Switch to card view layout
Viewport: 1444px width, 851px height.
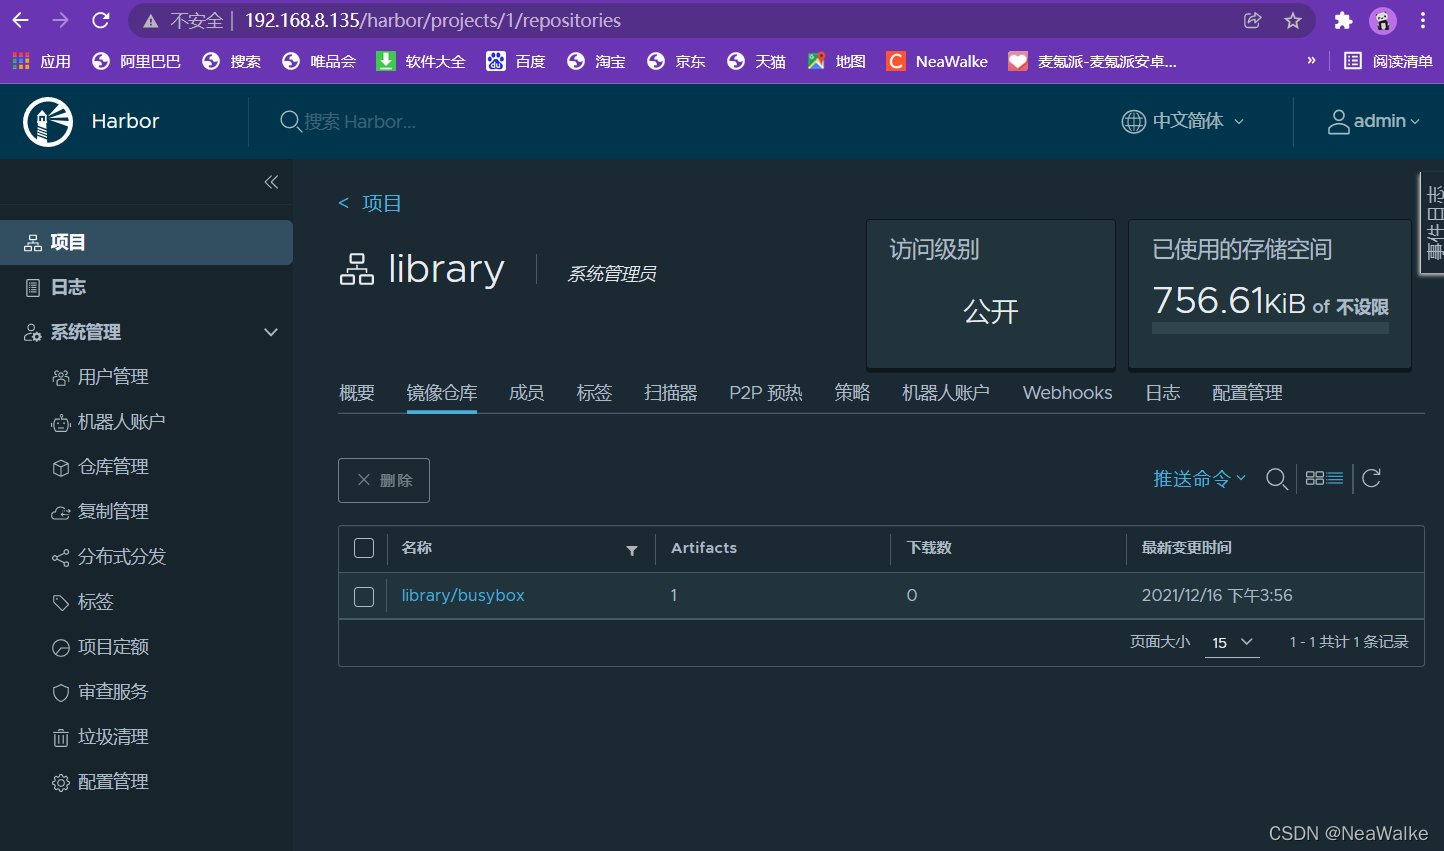(x=1315, y=478)
